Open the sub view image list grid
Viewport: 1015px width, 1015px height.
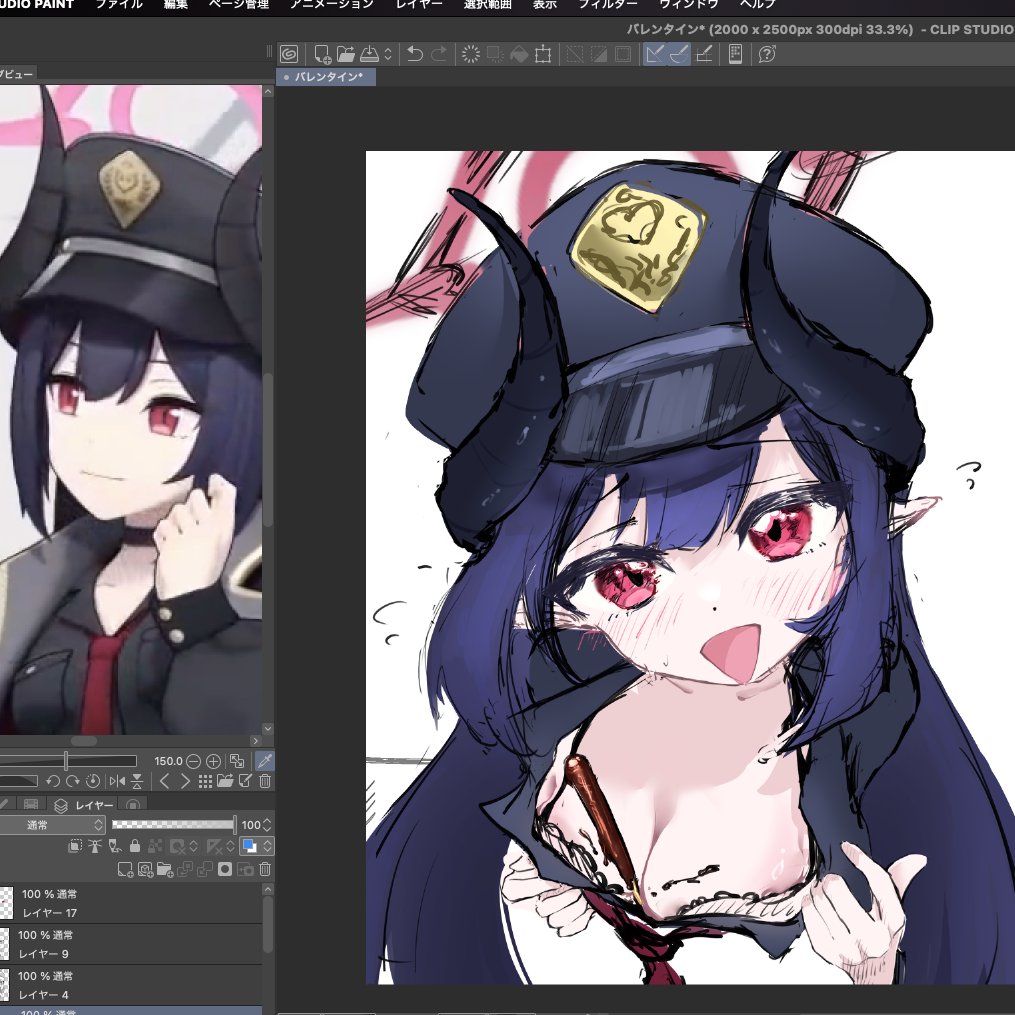click(x=205, y=781)
